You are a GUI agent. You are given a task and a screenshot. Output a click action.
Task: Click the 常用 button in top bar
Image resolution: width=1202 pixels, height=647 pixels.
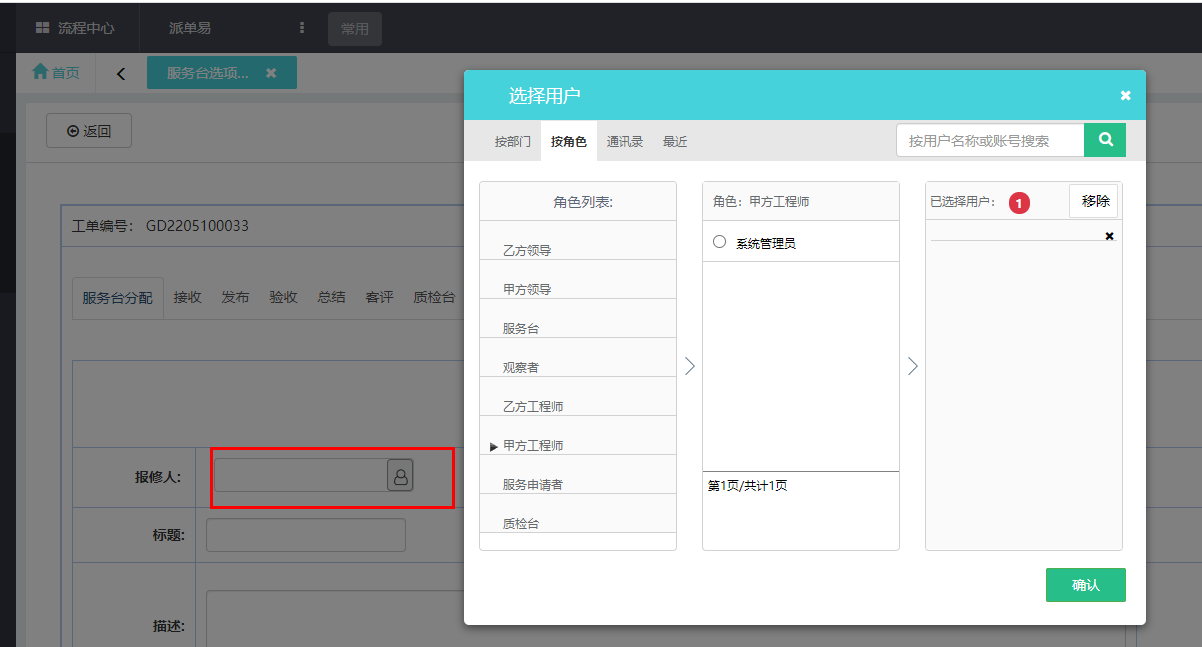tap(355, 29)
